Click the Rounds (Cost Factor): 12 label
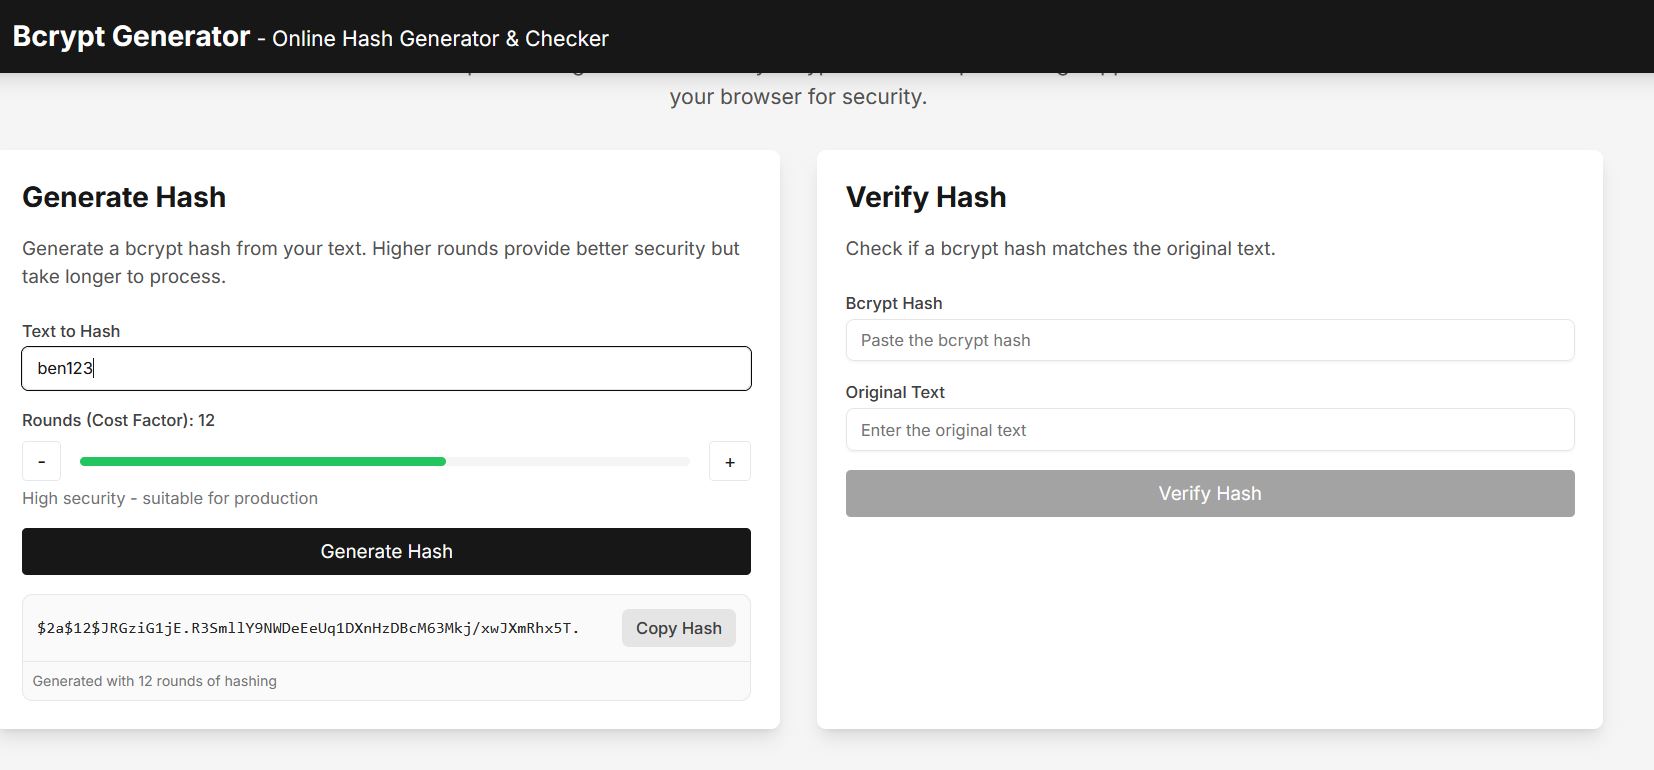 click(x=118, y=420)
